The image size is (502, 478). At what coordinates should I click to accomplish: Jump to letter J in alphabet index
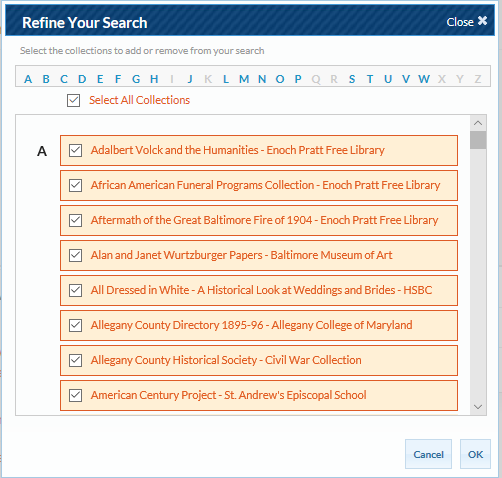pos(190,79)
